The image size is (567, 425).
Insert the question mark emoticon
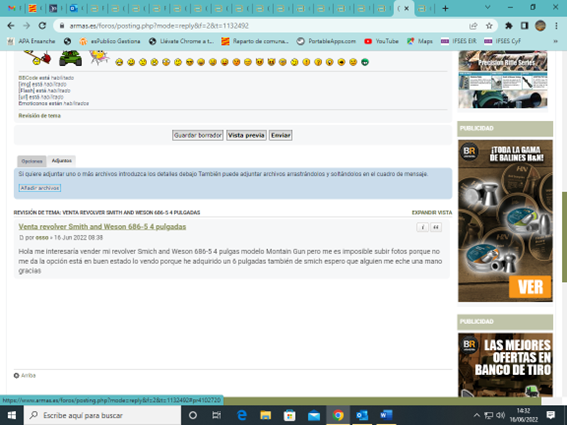[318, 62]
